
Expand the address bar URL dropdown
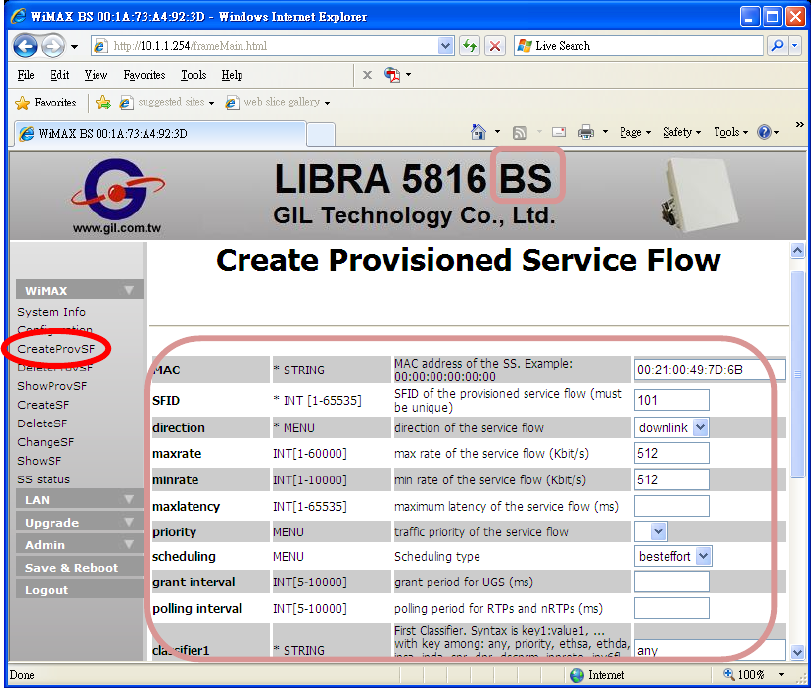(x=445, y=46)
